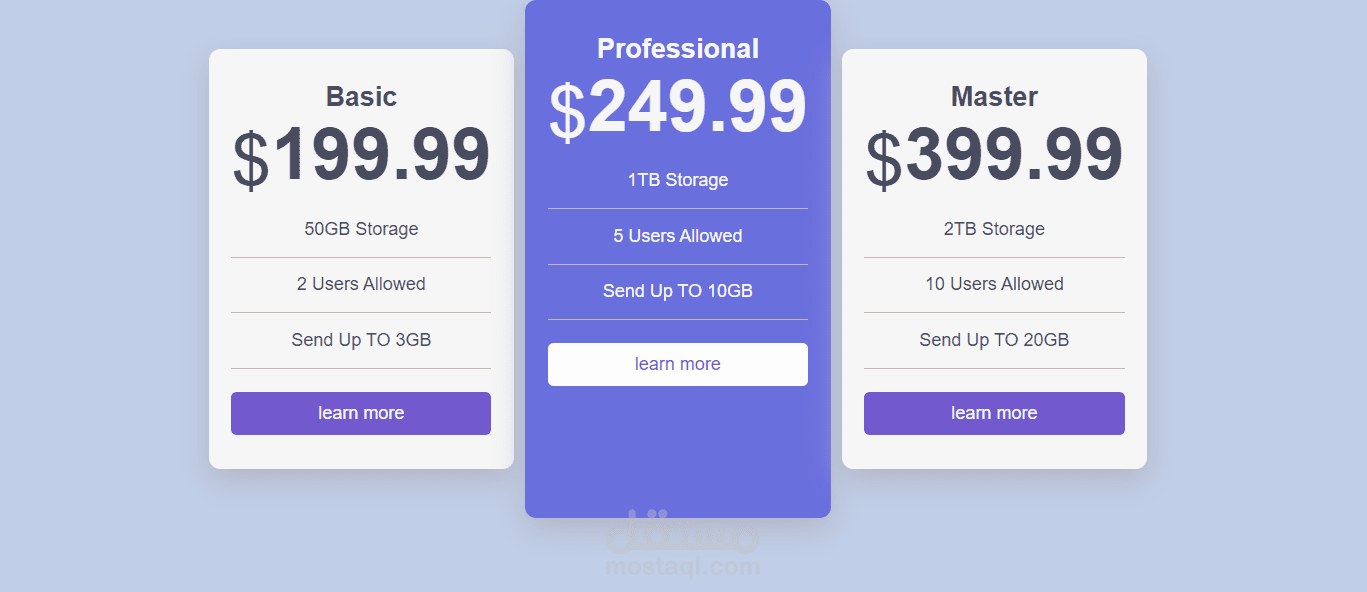Click the 10 Users Allowed feature
1367x592 pixels.
pyautogui.click(x=994, y=284)
